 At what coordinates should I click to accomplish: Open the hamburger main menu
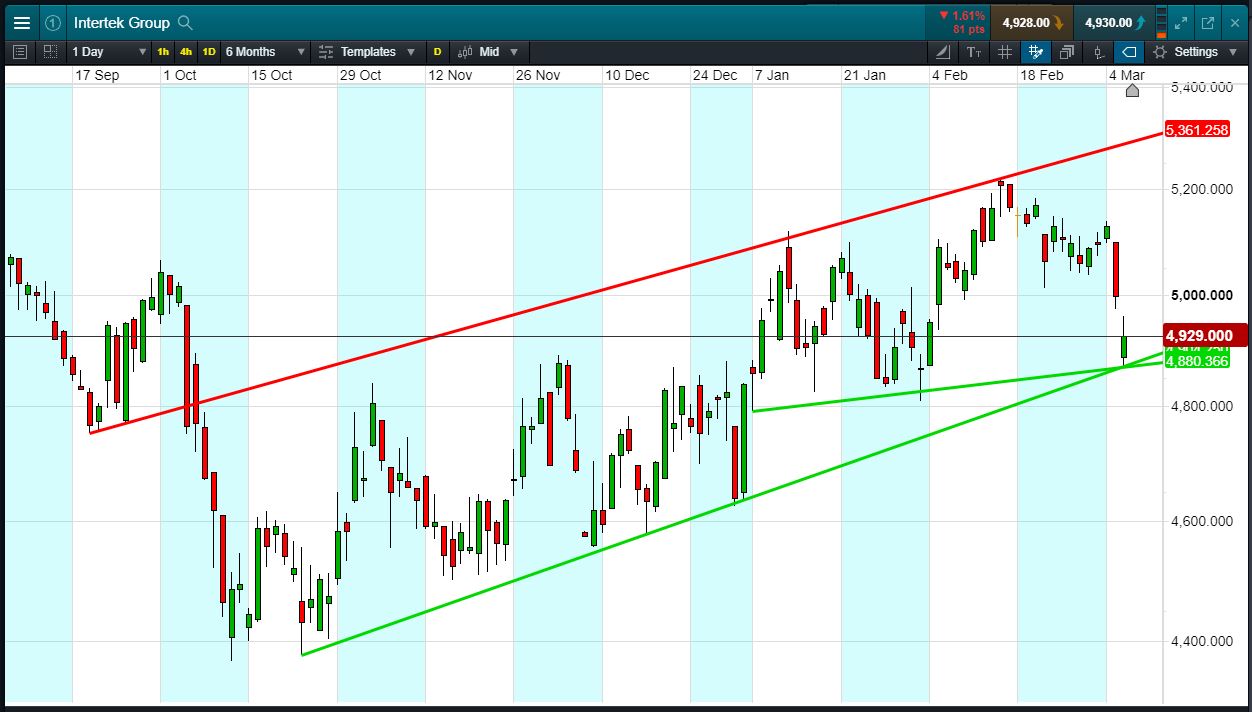pyautogui.click(x=22, y=22)
